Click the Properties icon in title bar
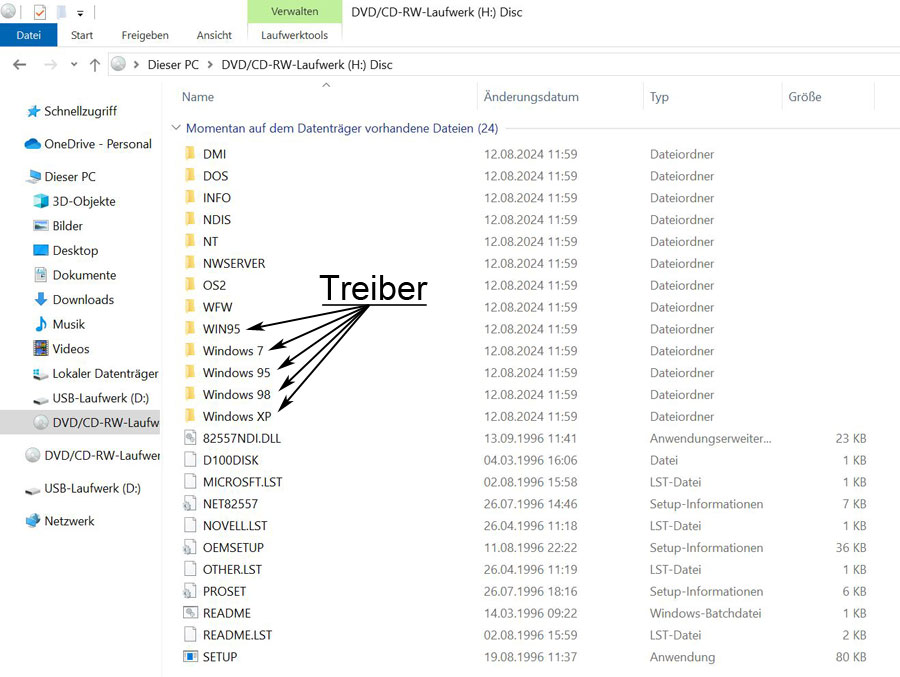Image resolution: width=900 pixels, height=677 pixels. pyautogui.click(x=40, y=12)
